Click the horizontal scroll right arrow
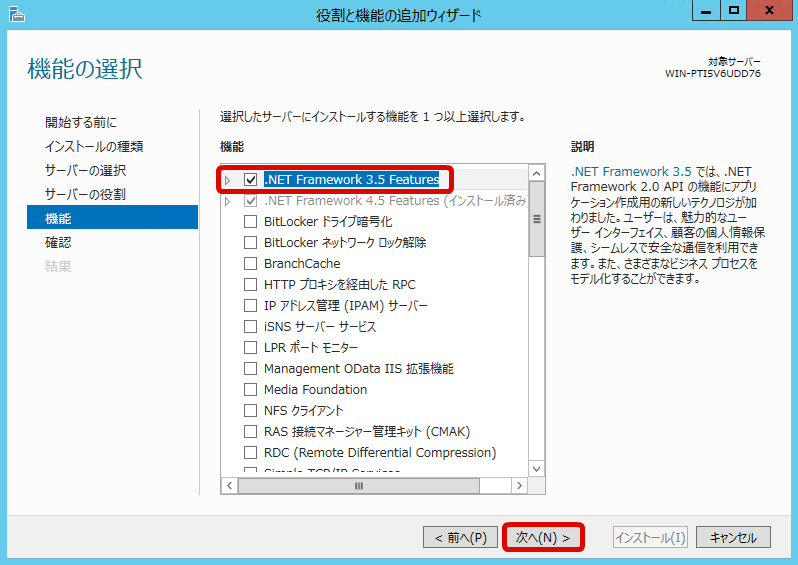Image resolution: width=798 pixels, height=565 pixels. click(x=519, y=486)
